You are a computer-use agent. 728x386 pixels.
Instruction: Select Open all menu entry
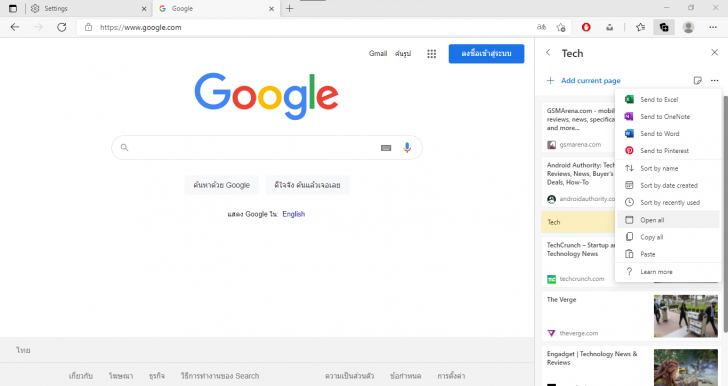click(x=668, y=220)
